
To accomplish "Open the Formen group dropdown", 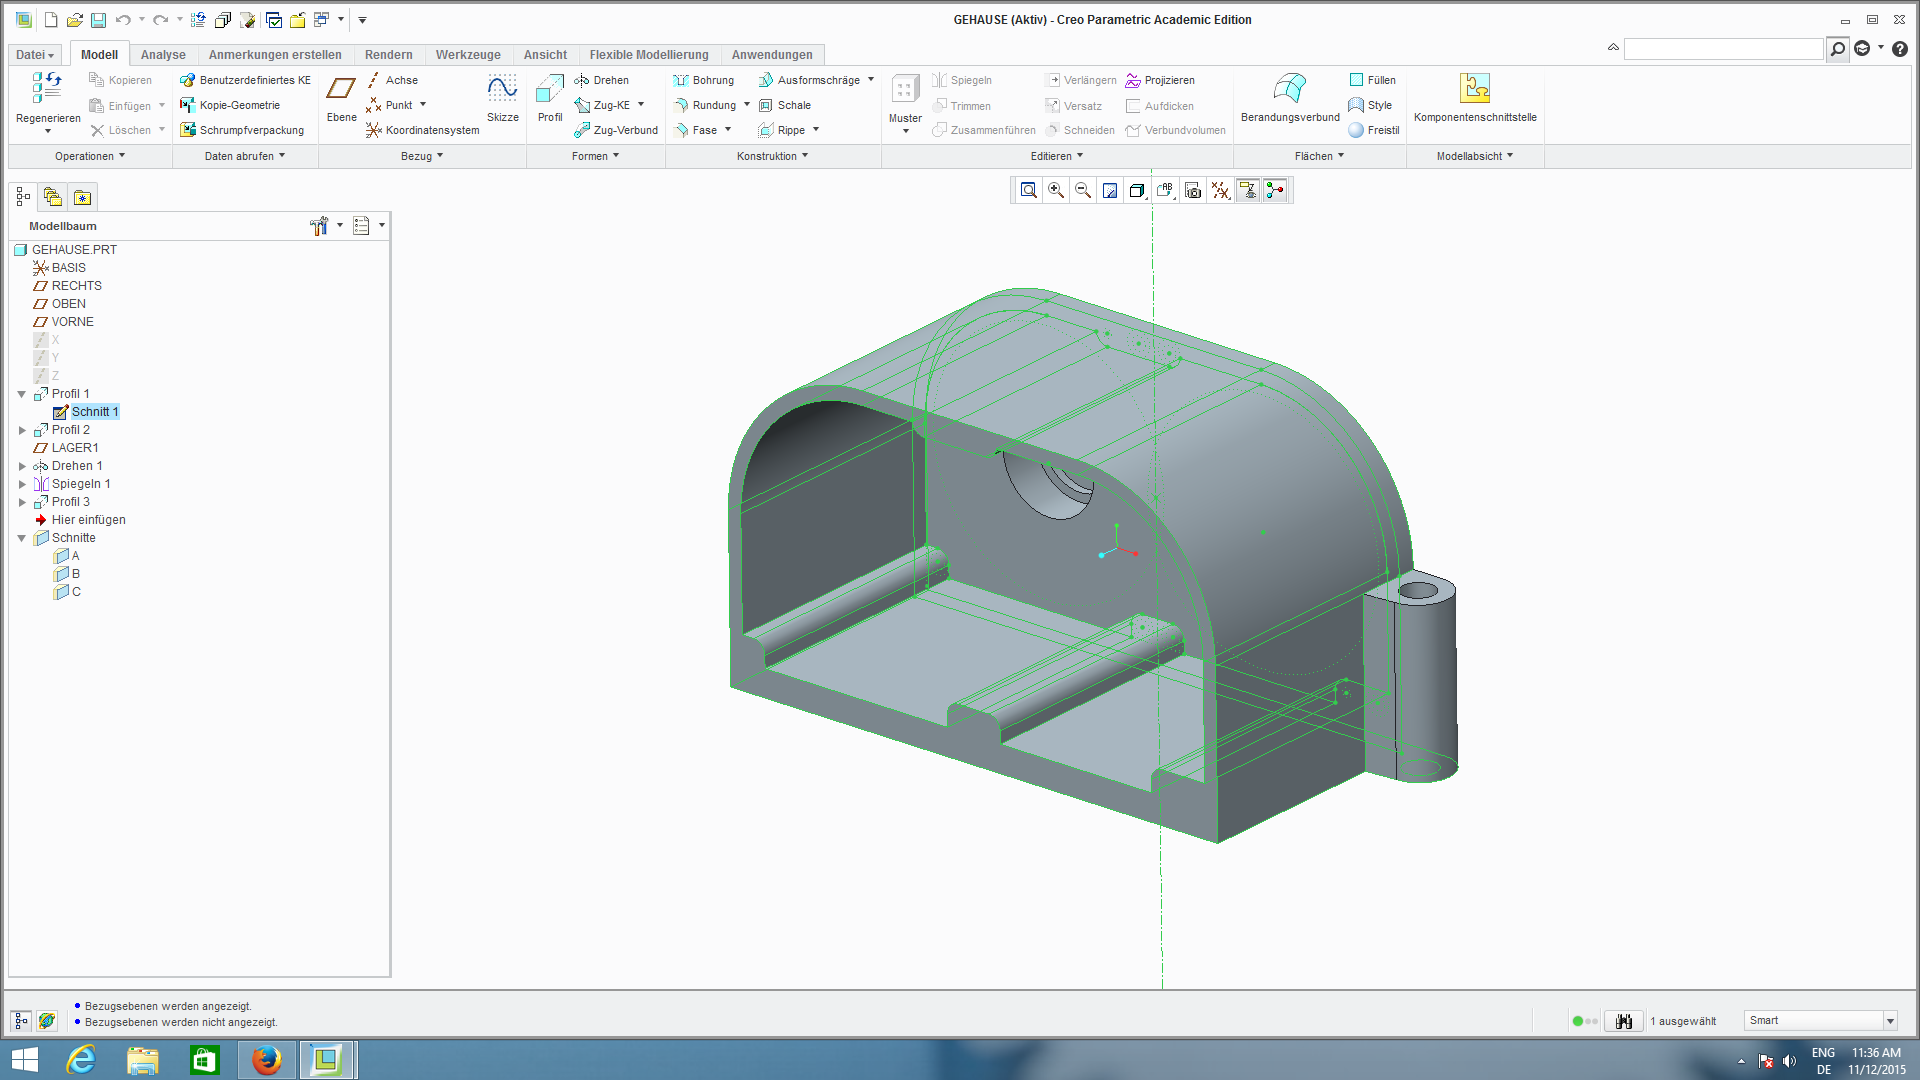I will (596, 156).
